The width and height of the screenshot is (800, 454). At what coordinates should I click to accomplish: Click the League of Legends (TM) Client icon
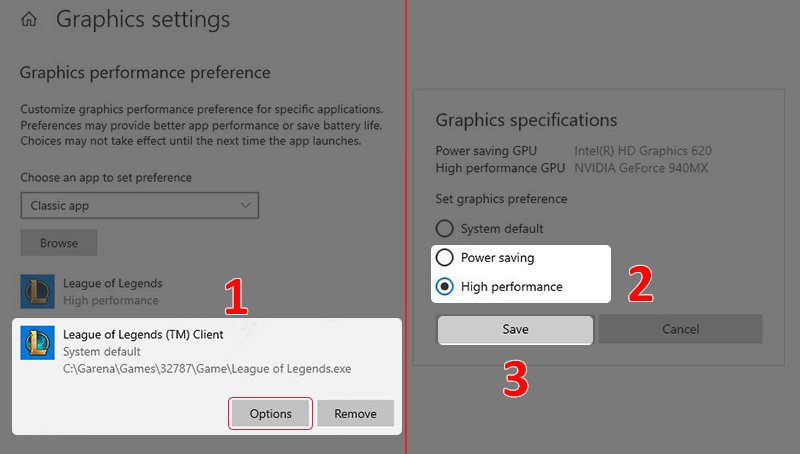39,342
